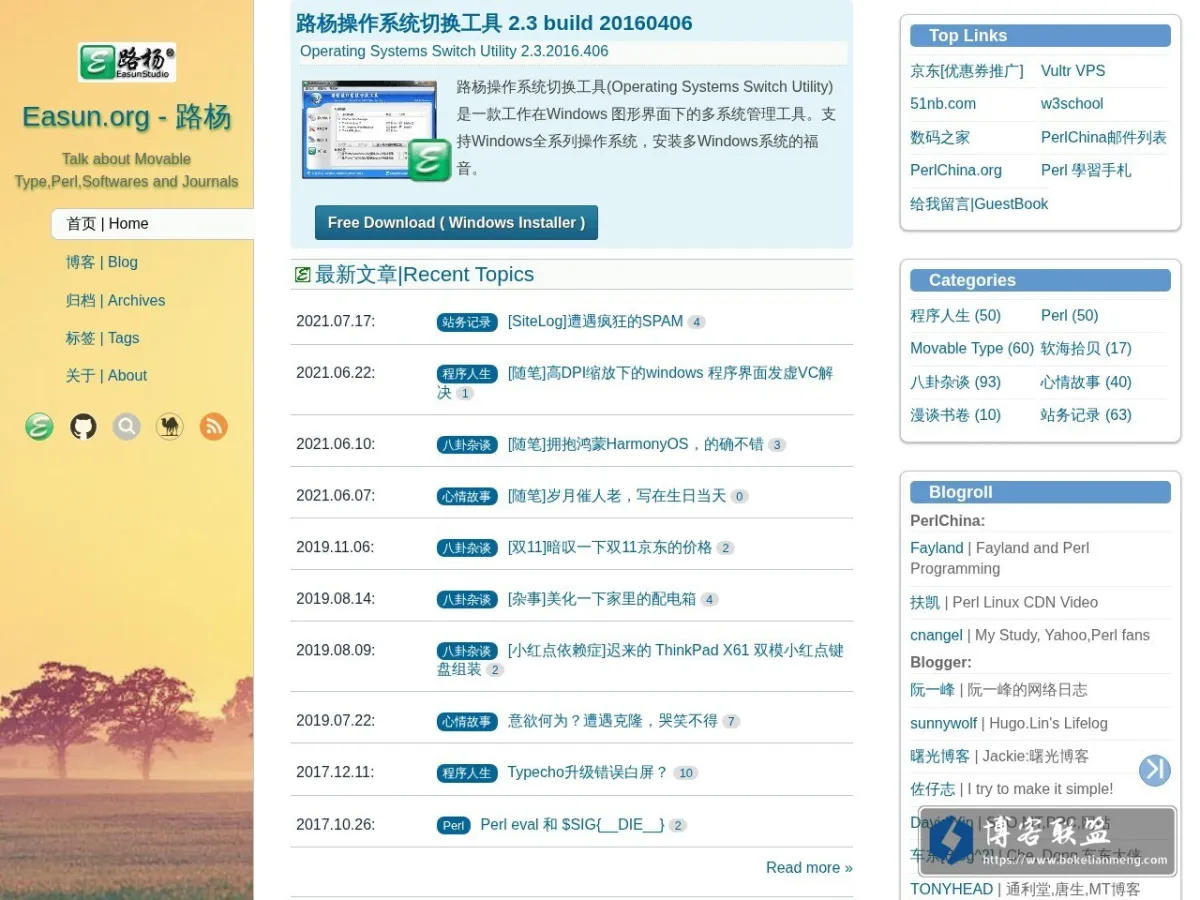Click the Perl camel icon
This screenshot has width=1200, height=900.
click(170, 427)
